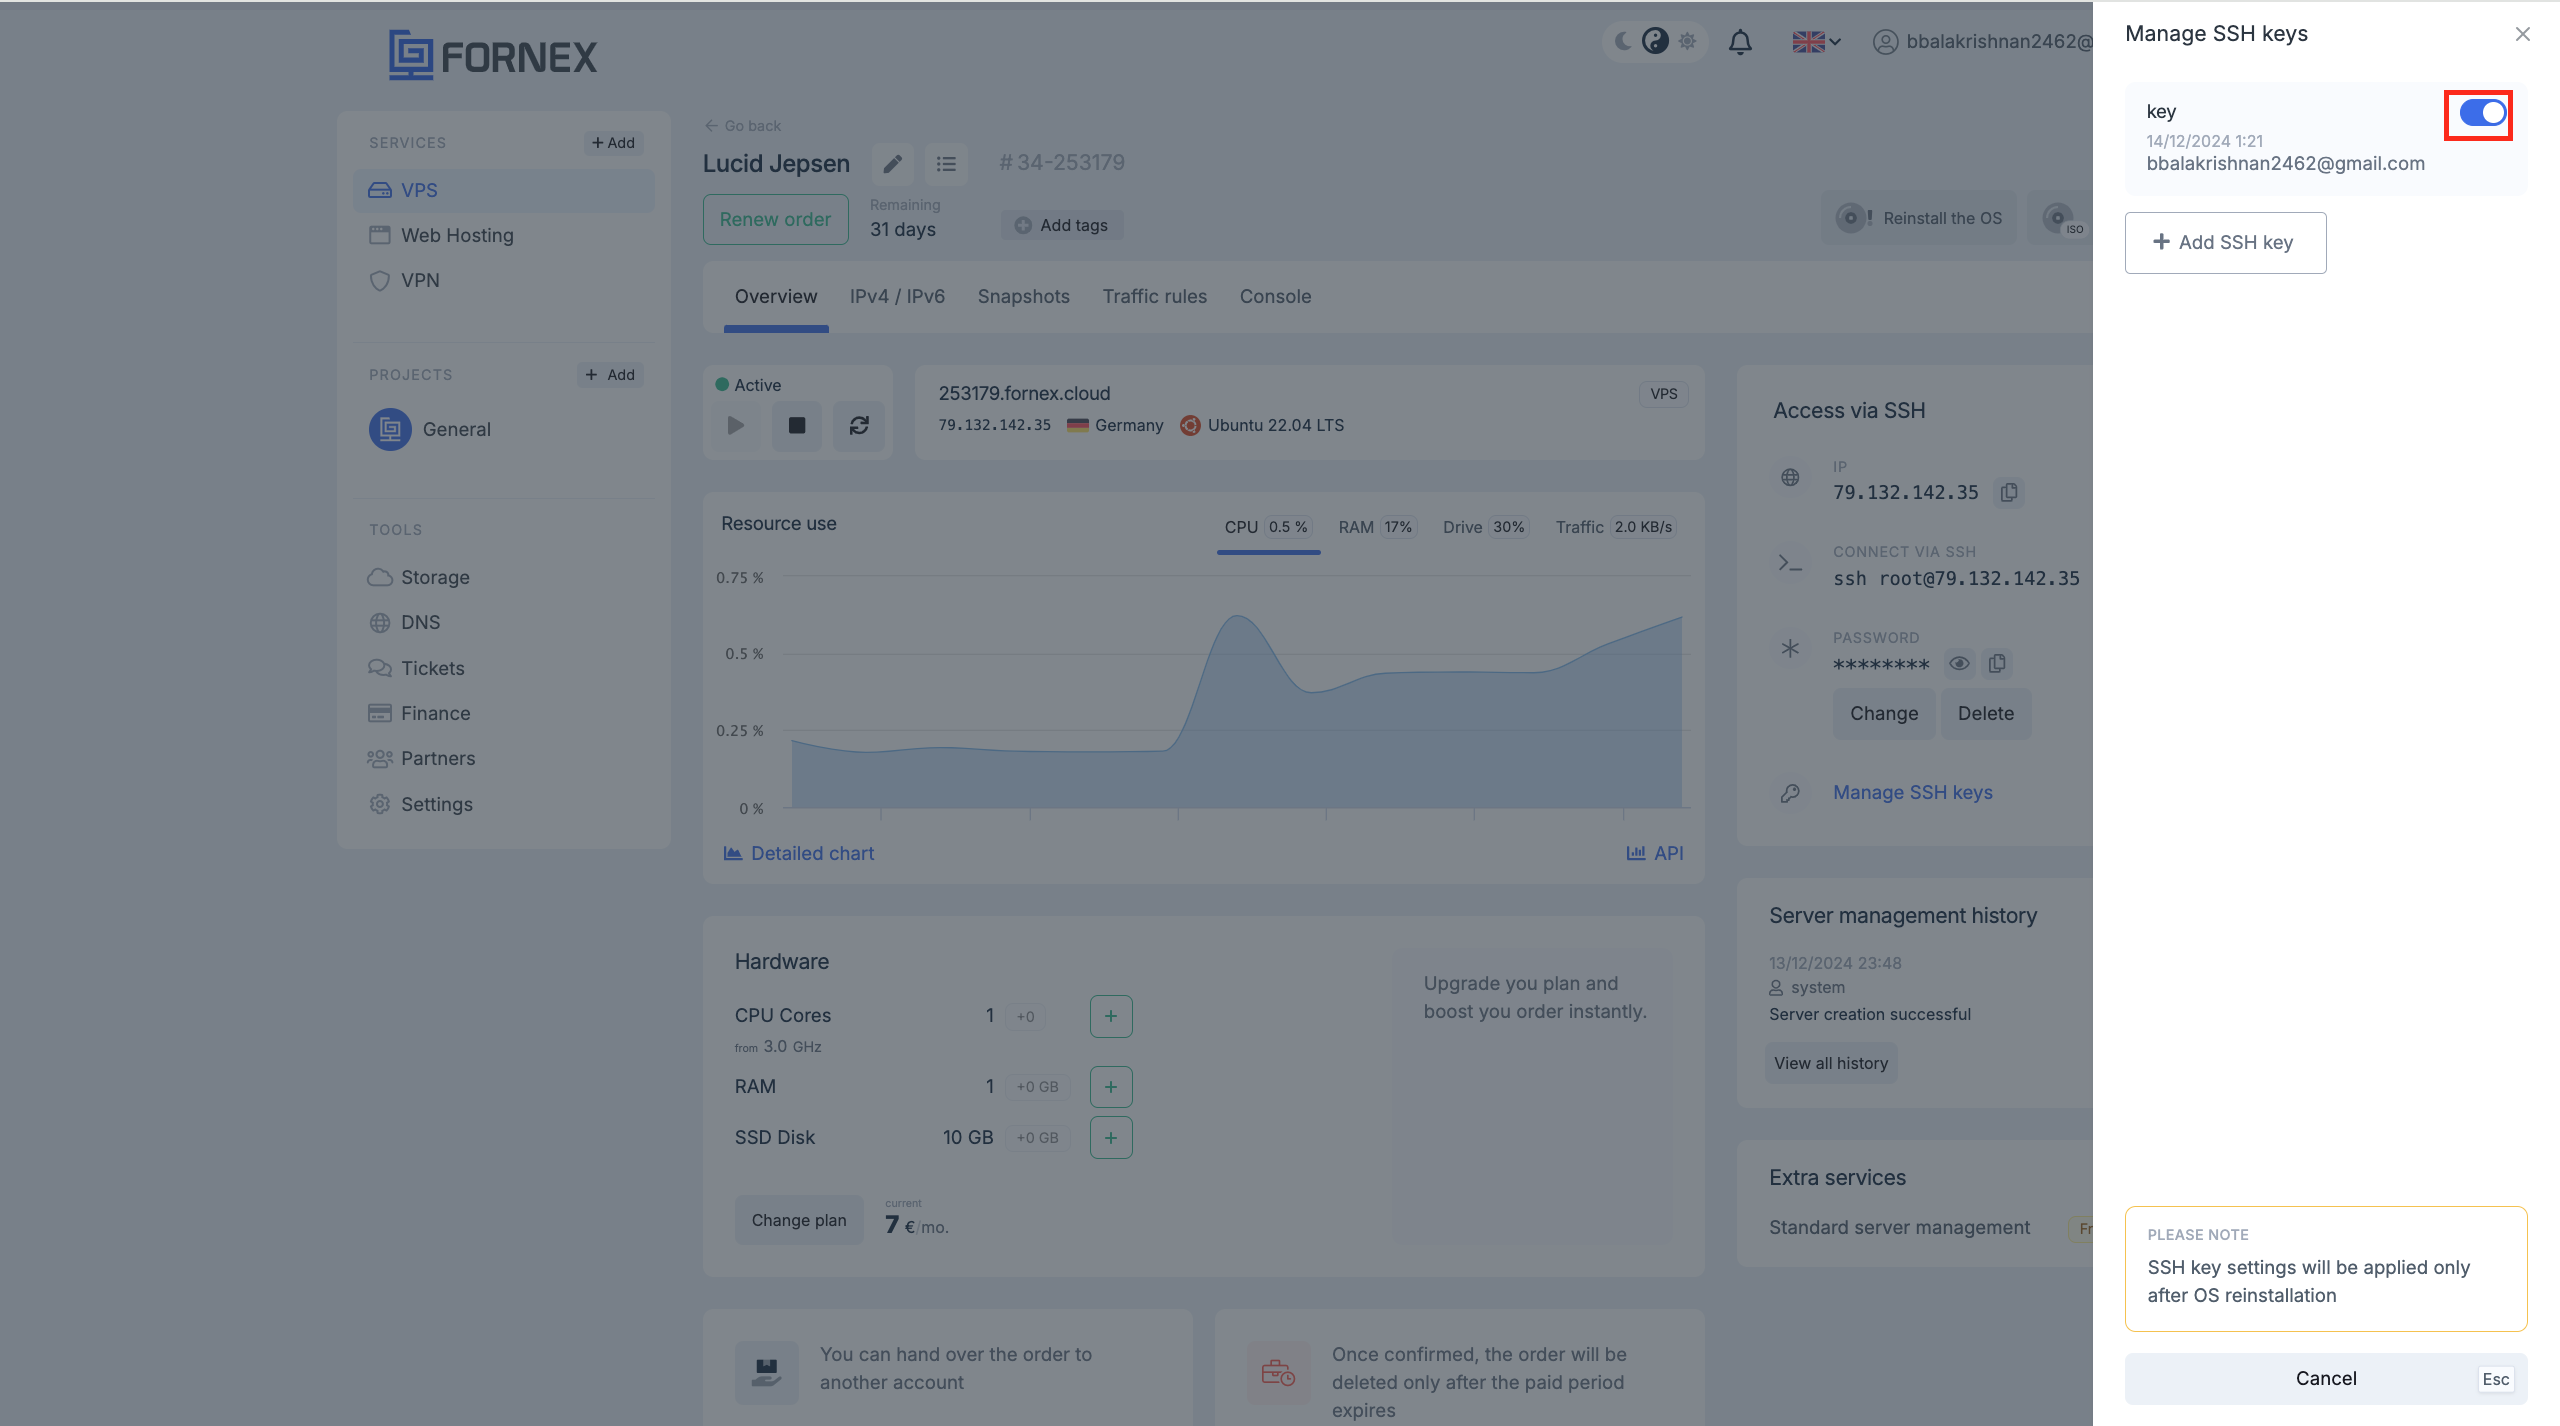2560x1426 pixels.
Task: Click the Add SSH key button
Action: 2225,242
